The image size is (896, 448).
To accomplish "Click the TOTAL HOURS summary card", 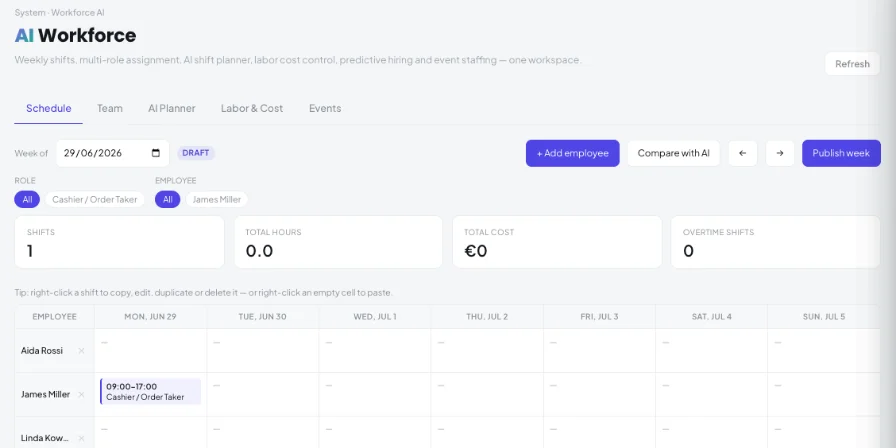I will tap(338, 242).
